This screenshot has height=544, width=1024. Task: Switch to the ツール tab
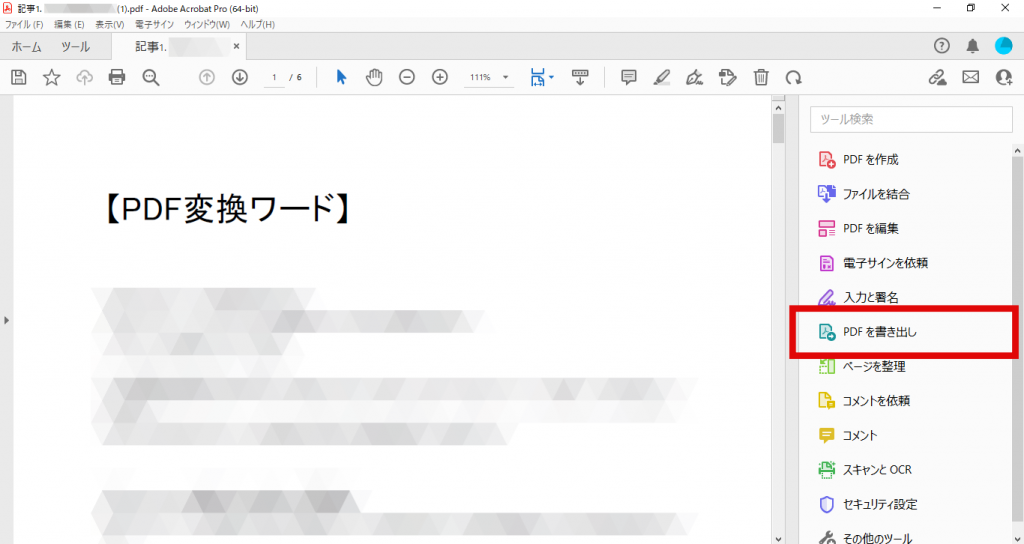click(x=76, y=47)
